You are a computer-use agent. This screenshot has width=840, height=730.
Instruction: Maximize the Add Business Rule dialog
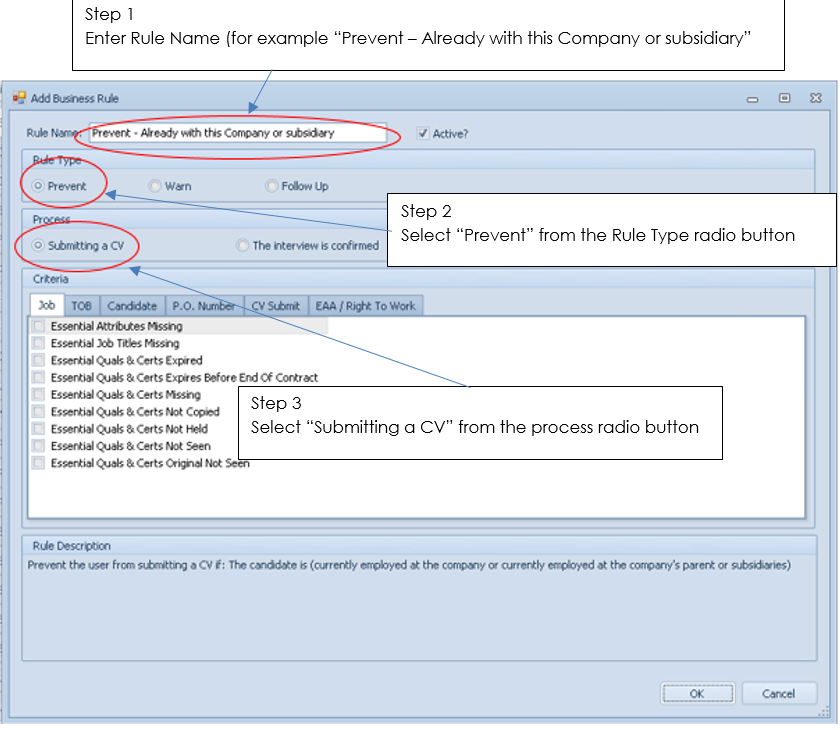coord(785,98)
